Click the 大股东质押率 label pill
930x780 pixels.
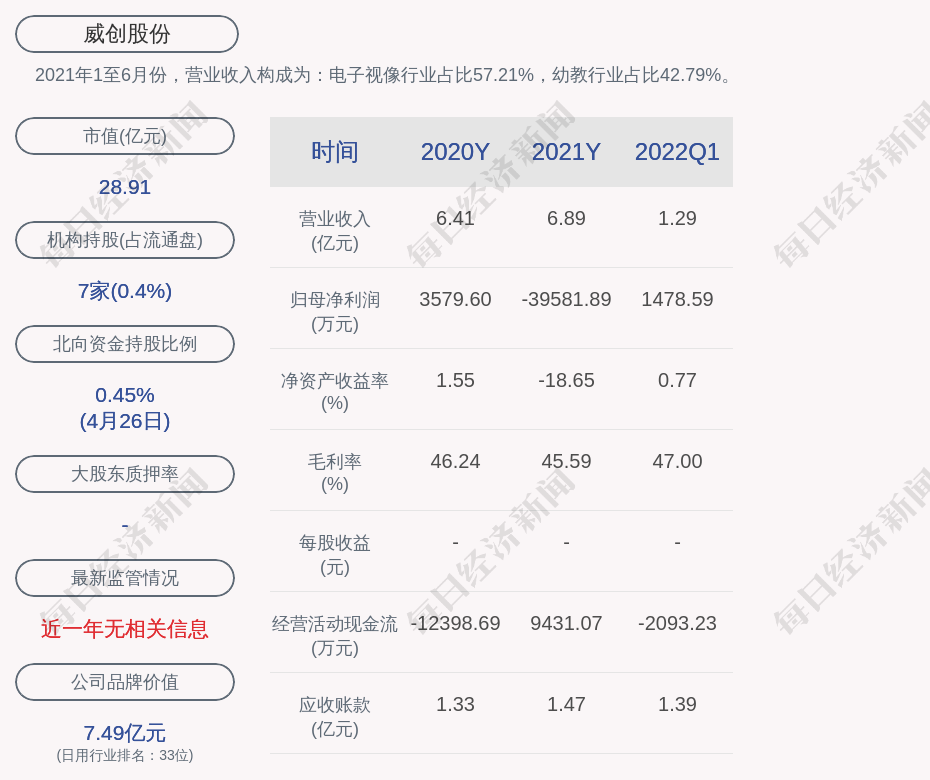(125, 474)
